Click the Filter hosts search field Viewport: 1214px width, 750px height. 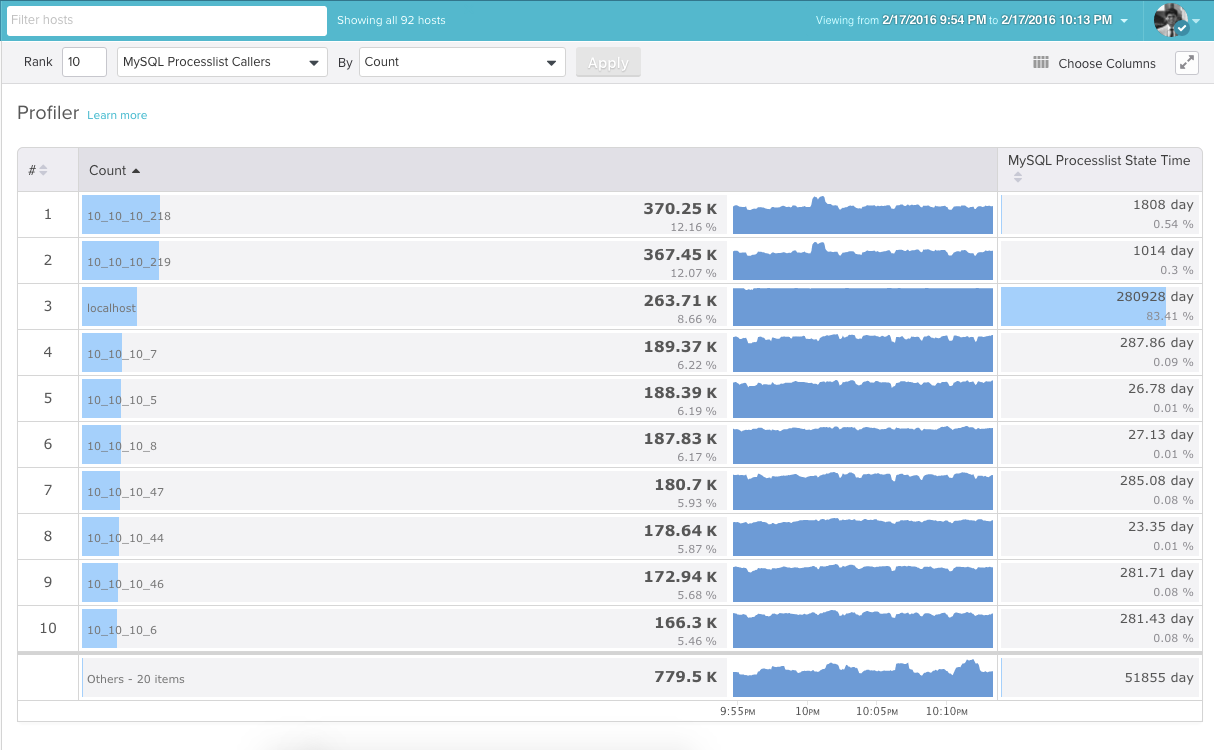[x=167, y=20]
